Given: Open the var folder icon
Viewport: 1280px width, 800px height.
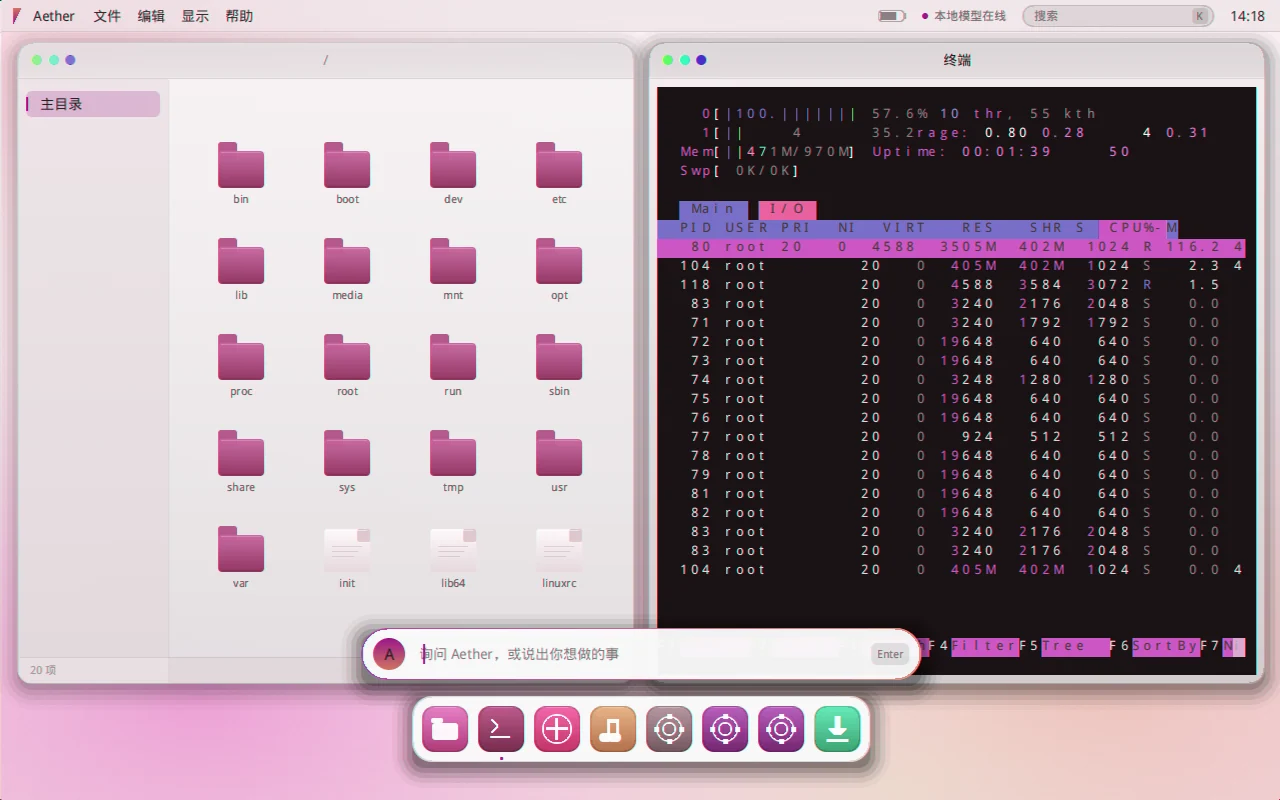Looking at the screenshot, I should click(x=241, y=549).
